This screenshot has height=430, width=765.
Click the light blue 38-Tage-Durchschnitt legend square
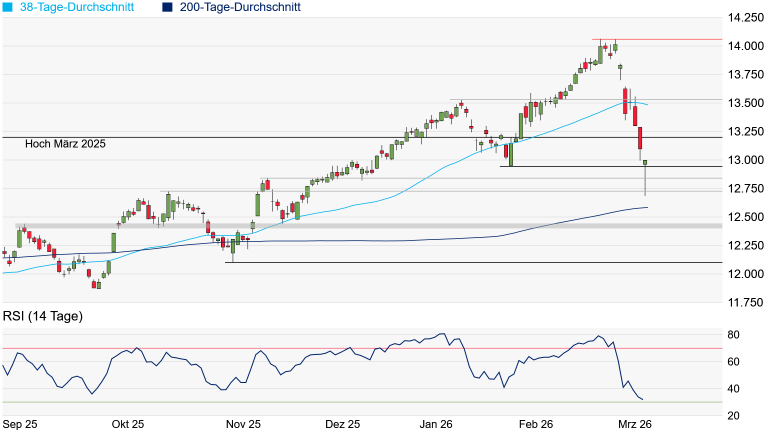tap(7, 7)
